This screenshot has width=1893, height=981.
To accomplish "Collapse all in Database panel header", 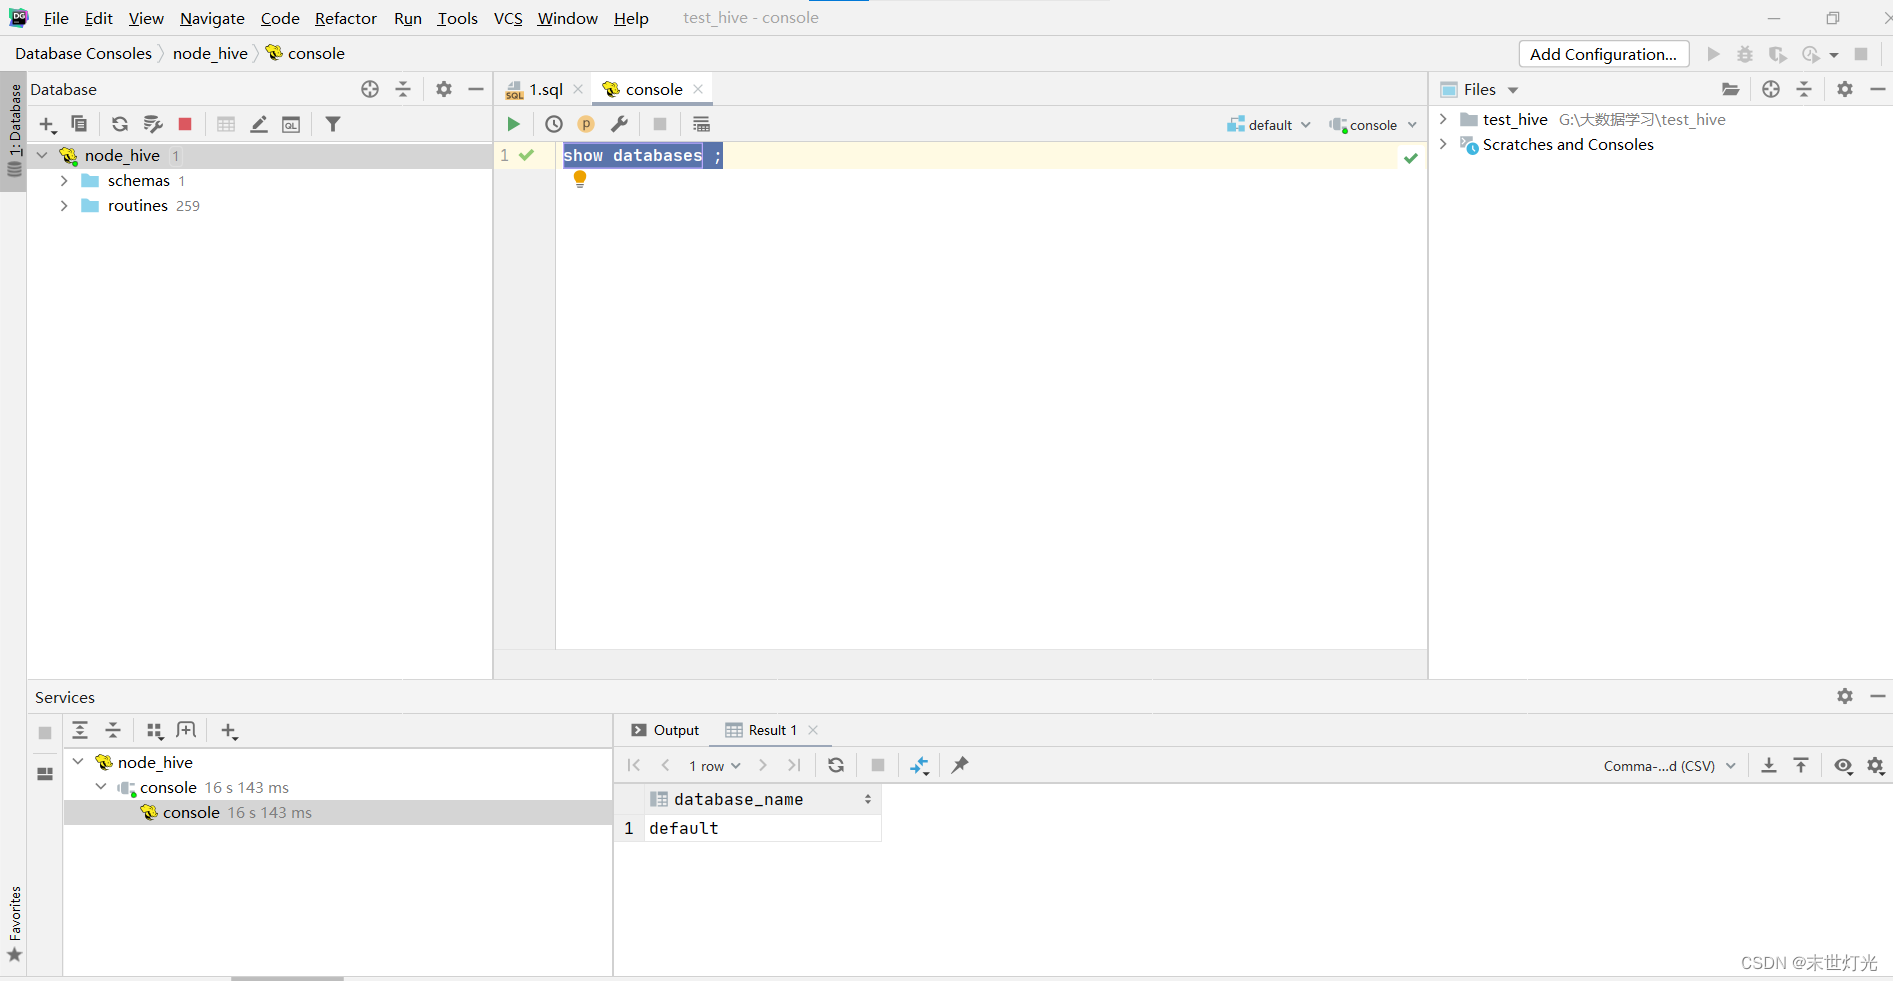I will click(403, 89).
